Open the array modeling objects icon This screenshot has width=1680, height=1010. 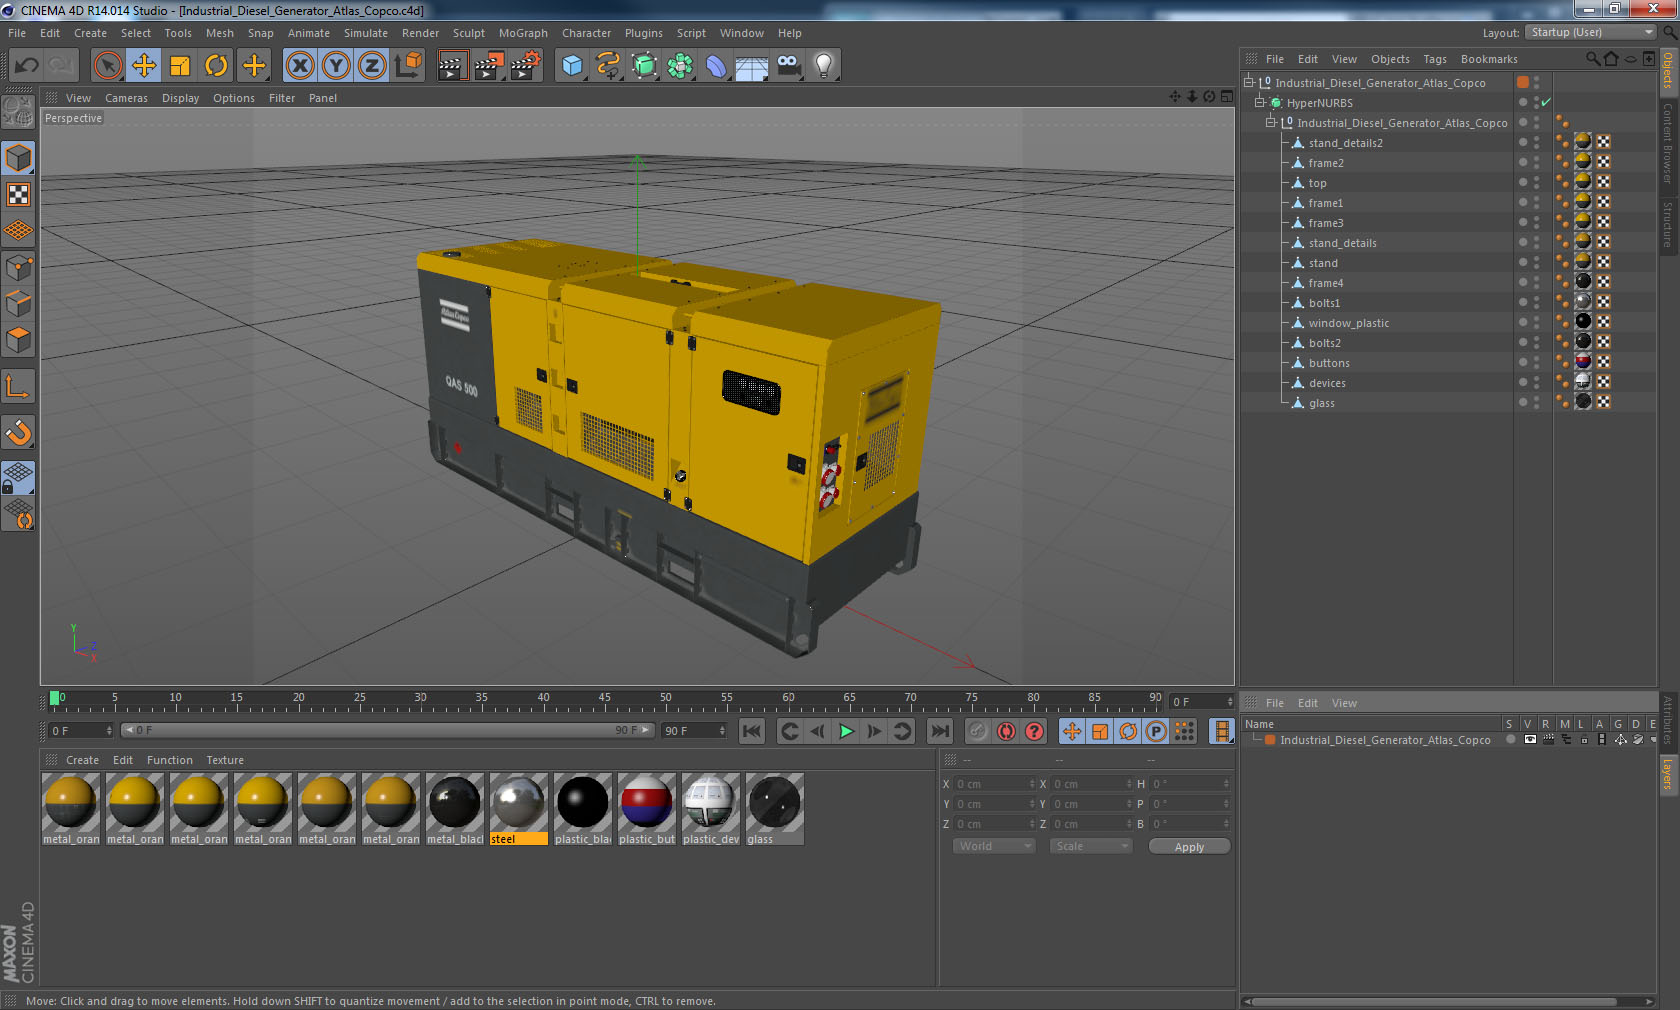680,66
